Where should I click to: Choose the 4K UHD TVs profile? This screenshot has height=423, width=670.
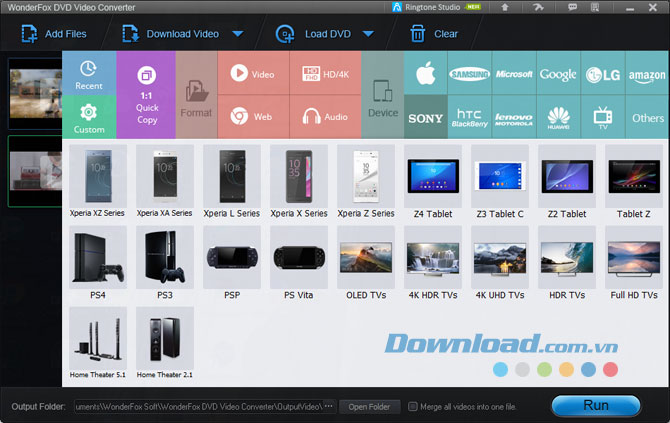tap(500, 263)
